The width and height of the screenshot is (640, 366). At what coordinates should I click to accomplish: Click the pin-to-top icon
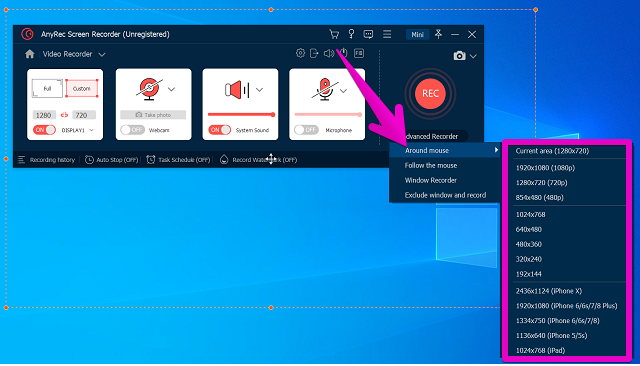438,34
